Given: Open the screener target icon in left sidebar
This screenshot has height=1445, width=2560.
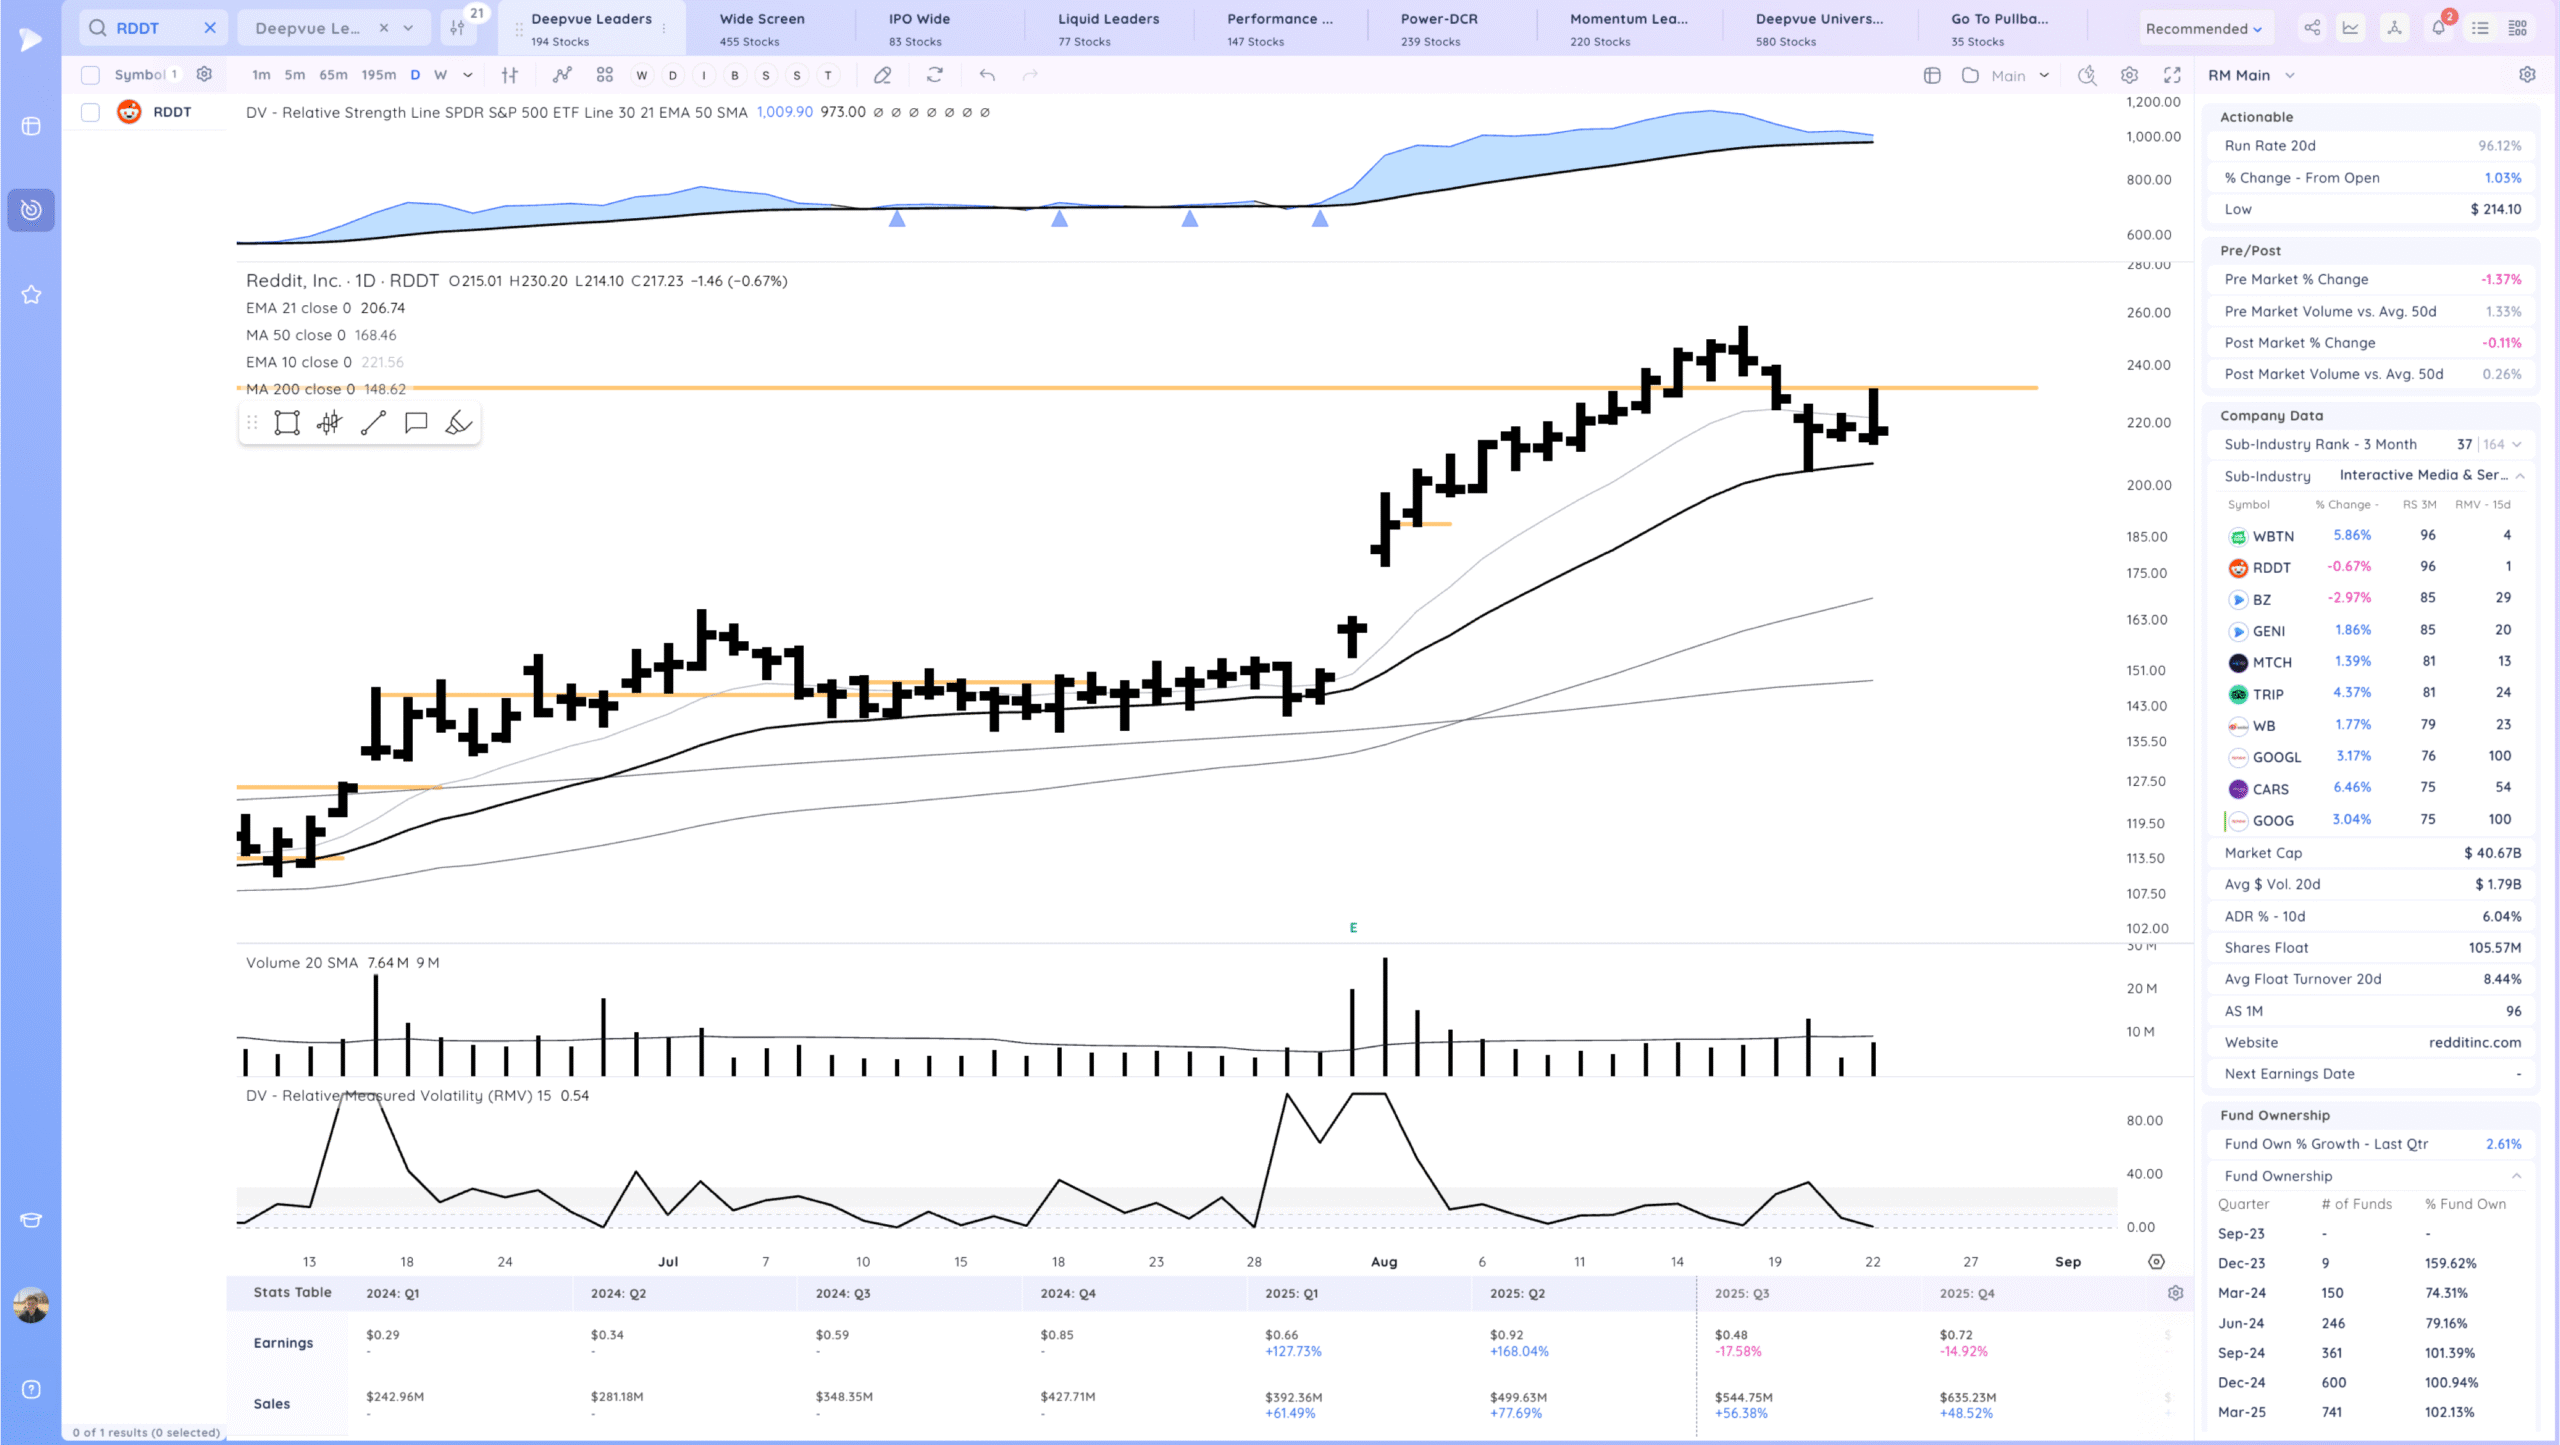Looking at the screenshot, I should (x=31, y=210).
